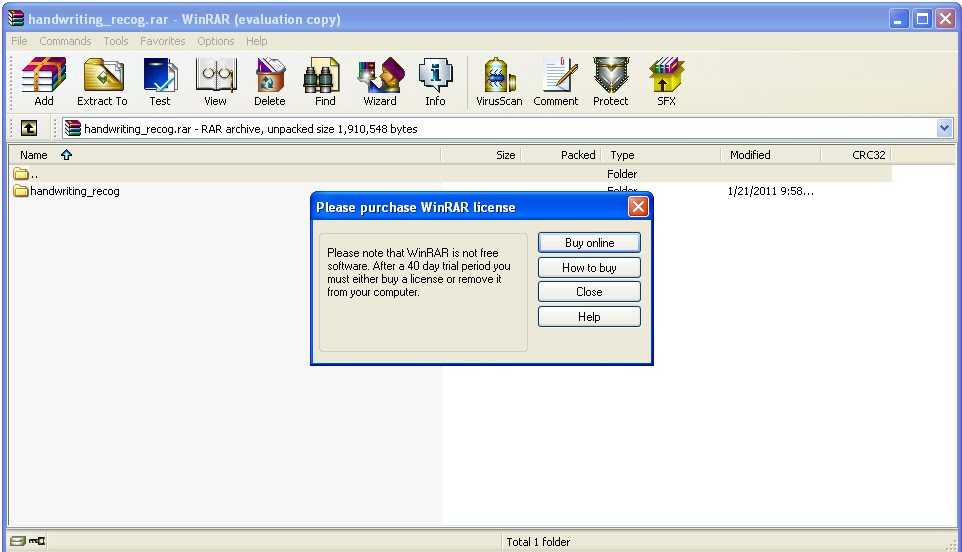The width and height of the screenshot is (962, 552).
Task: Launch the Wizard tool
Action: click(x=380, y=82)
